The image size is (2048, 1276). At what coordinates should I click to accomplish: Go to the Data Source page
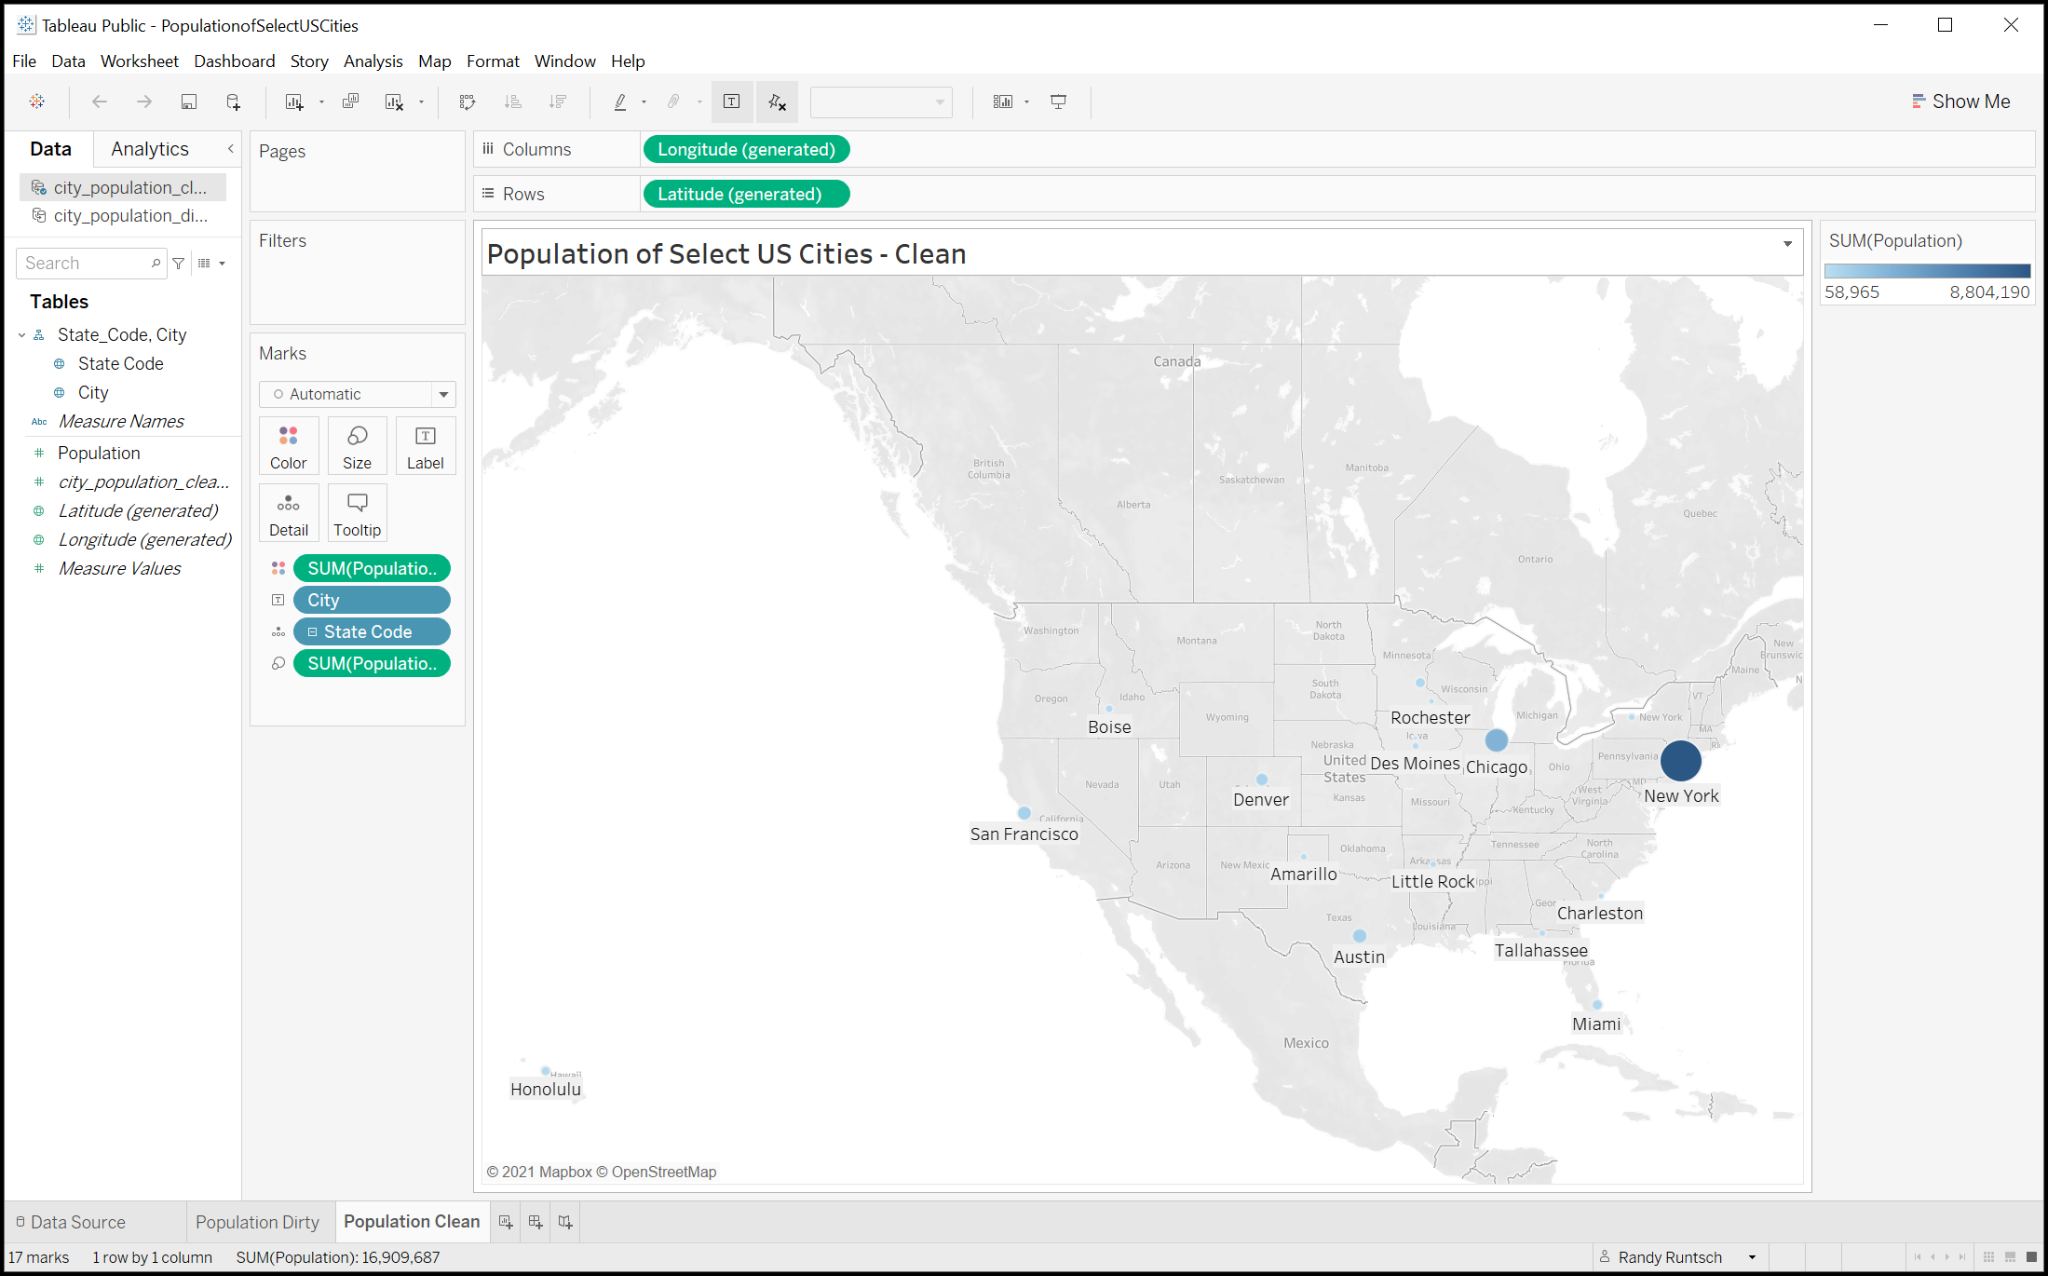click(x=70, y=1222)
